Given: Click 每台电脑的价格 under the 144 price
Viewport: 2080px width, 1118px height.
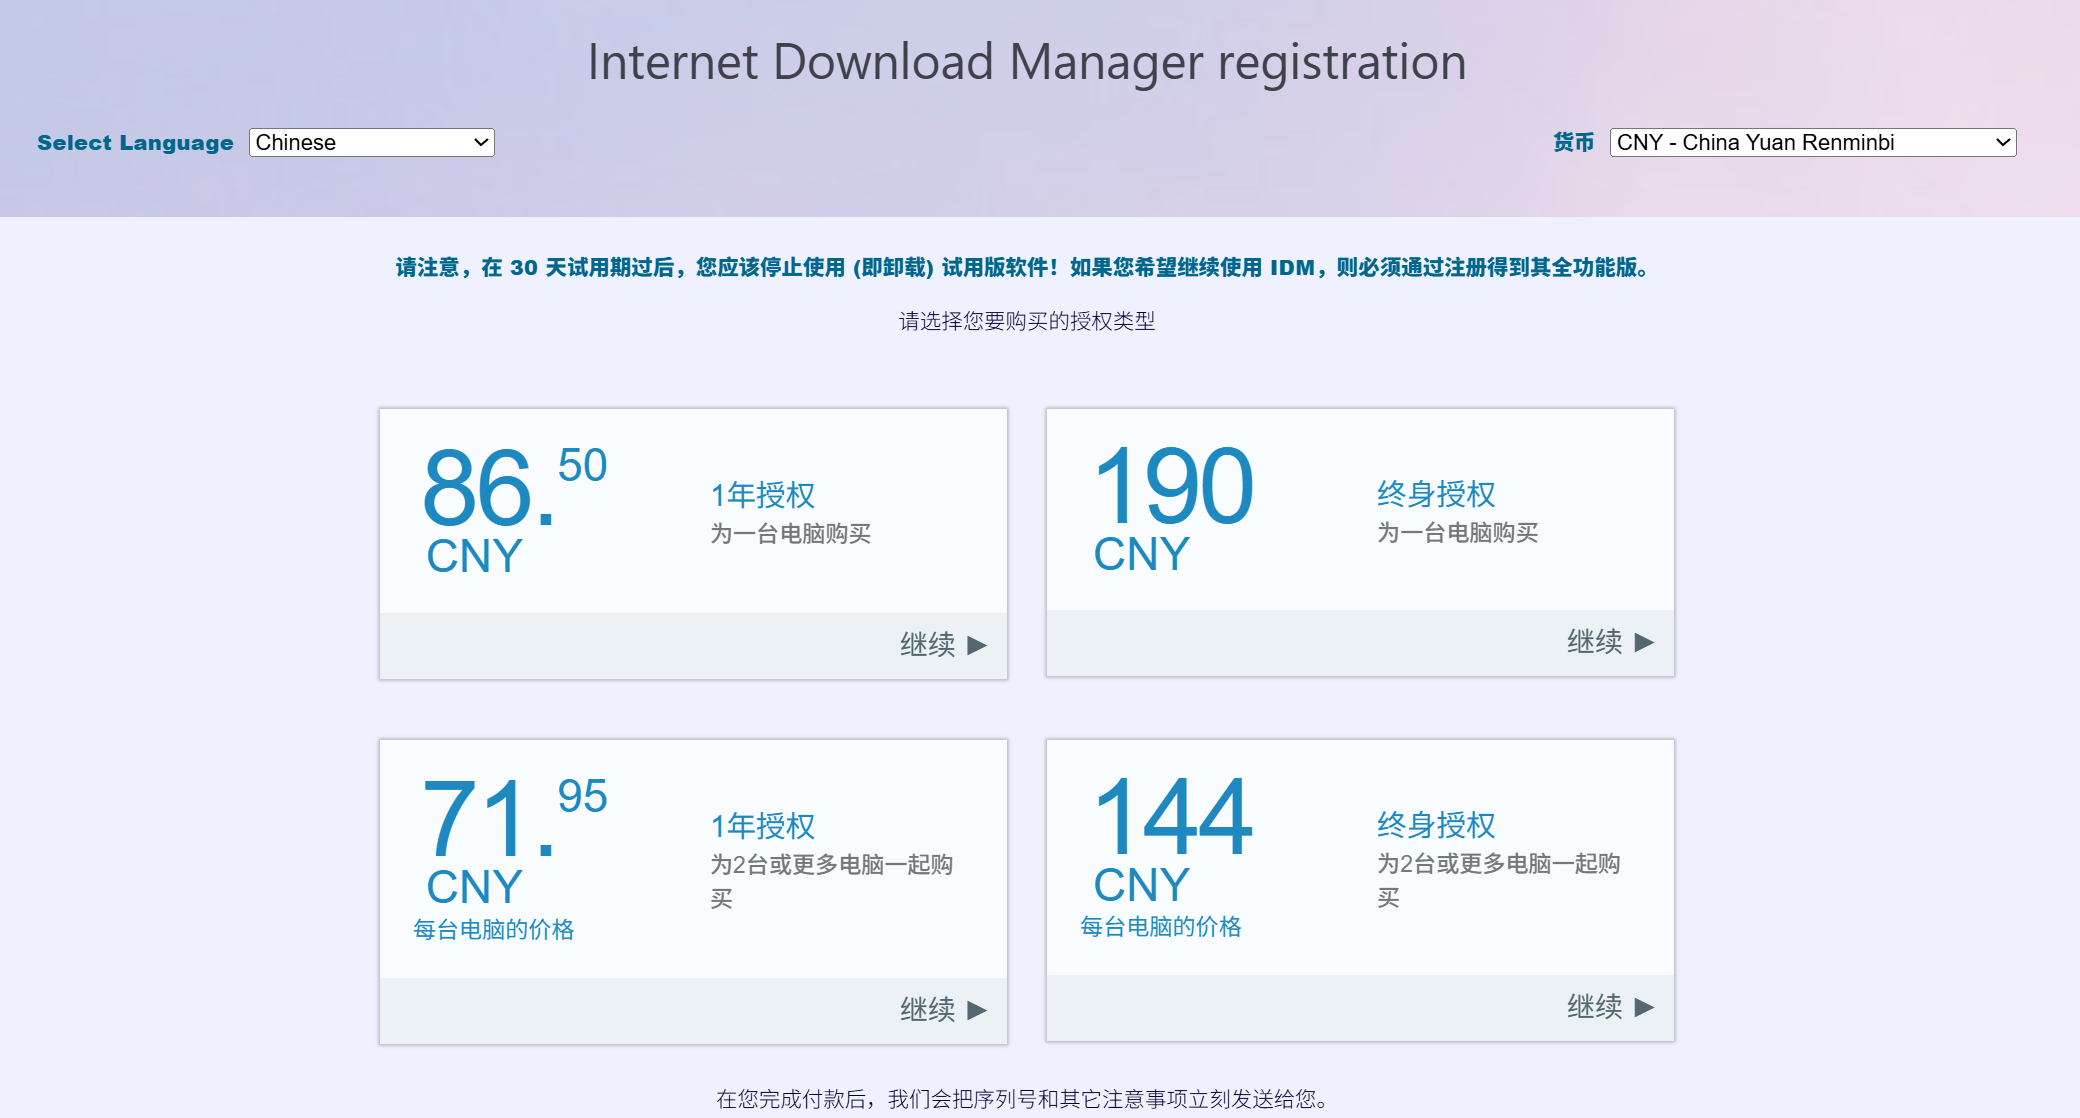Looking at the screenshot, I should click(x=1160, y=927).
